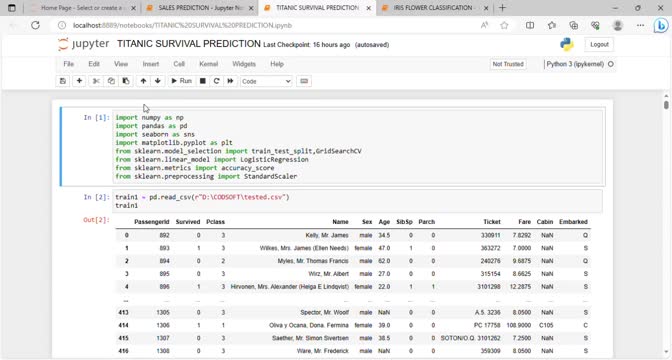
Task: Click the Run button
Action: click(181, 81)
